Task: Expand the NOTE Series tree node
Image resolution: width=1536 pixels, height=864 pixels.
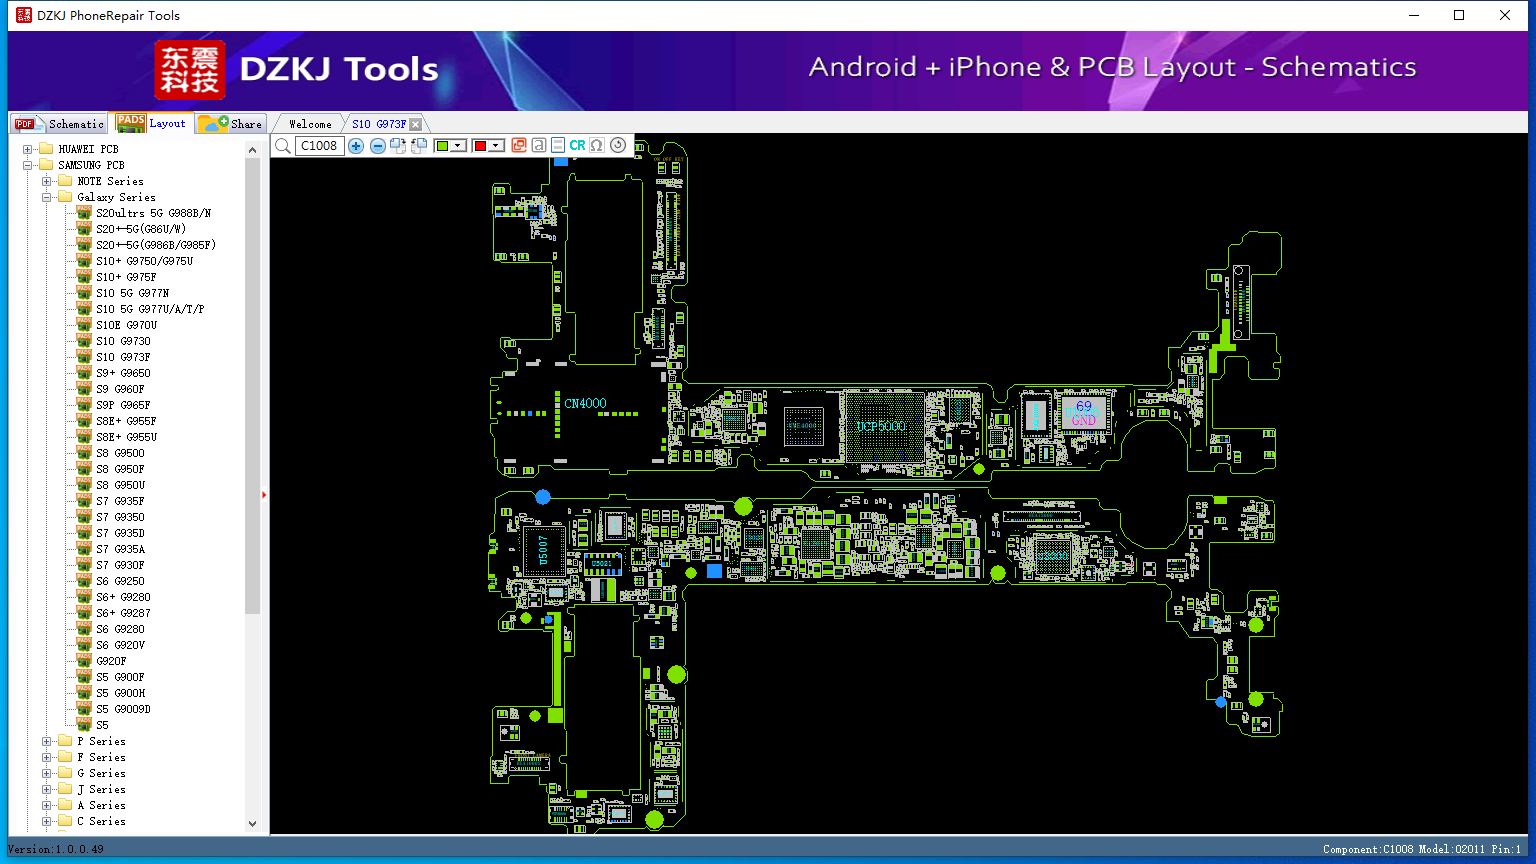Action: (x=47, y=181)
